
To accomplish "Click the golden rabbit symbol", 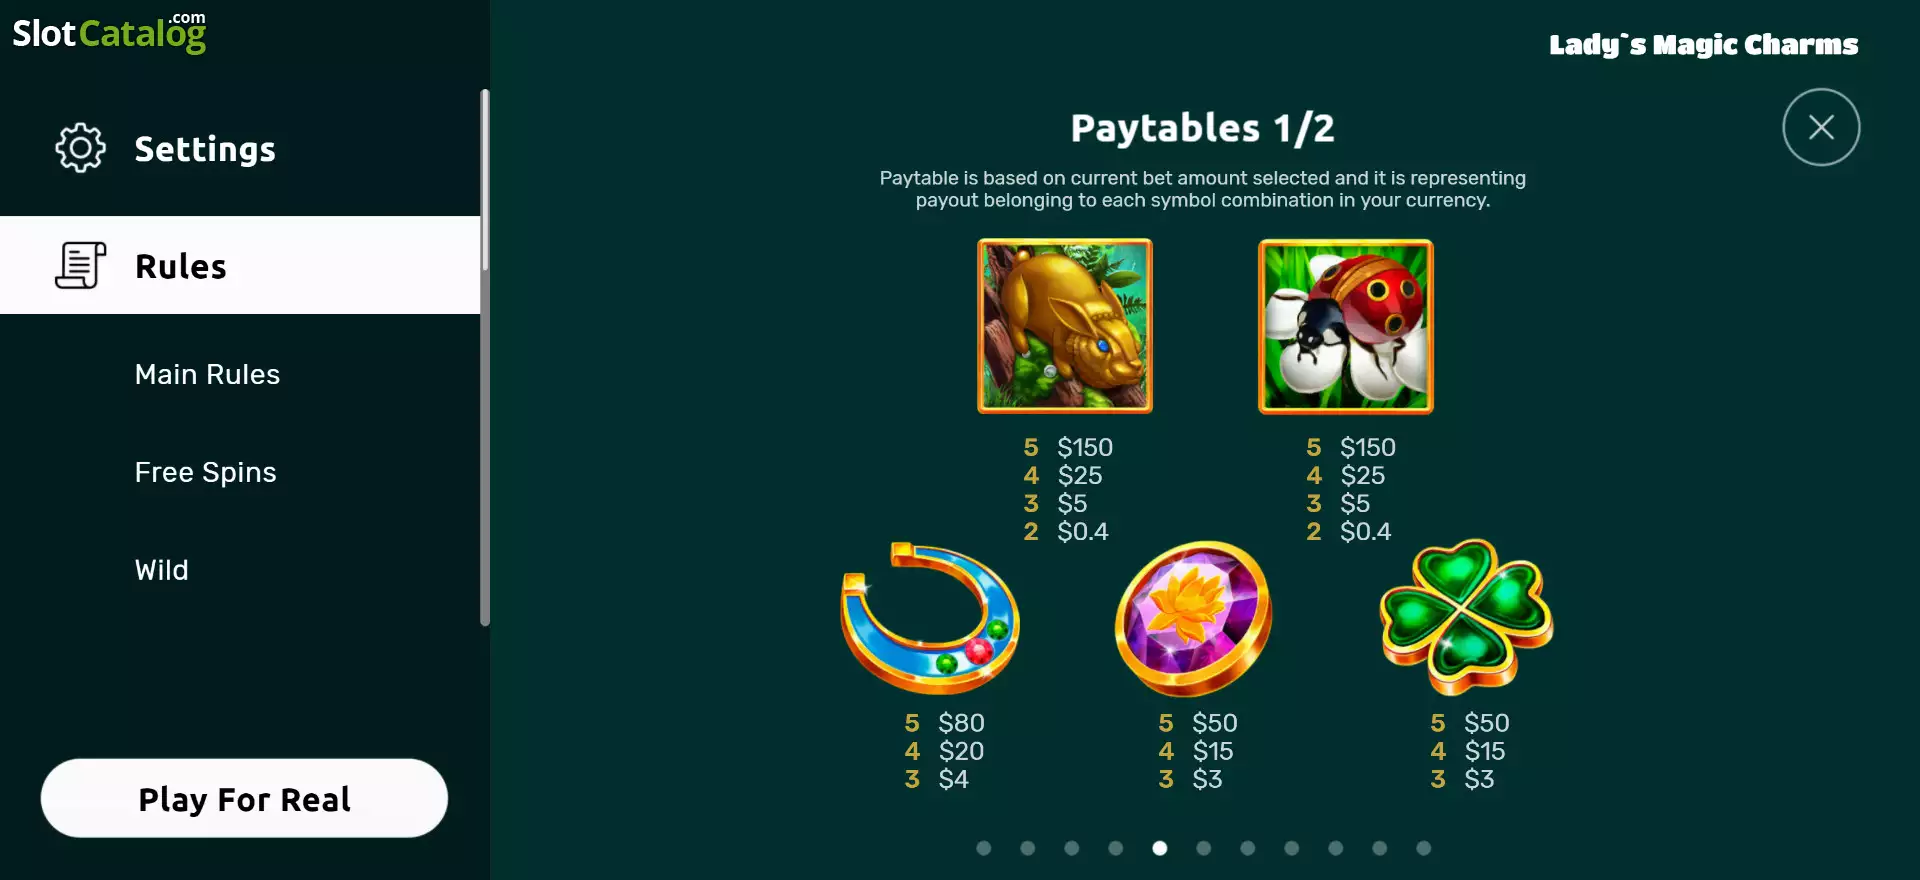I will [1065, 326].
